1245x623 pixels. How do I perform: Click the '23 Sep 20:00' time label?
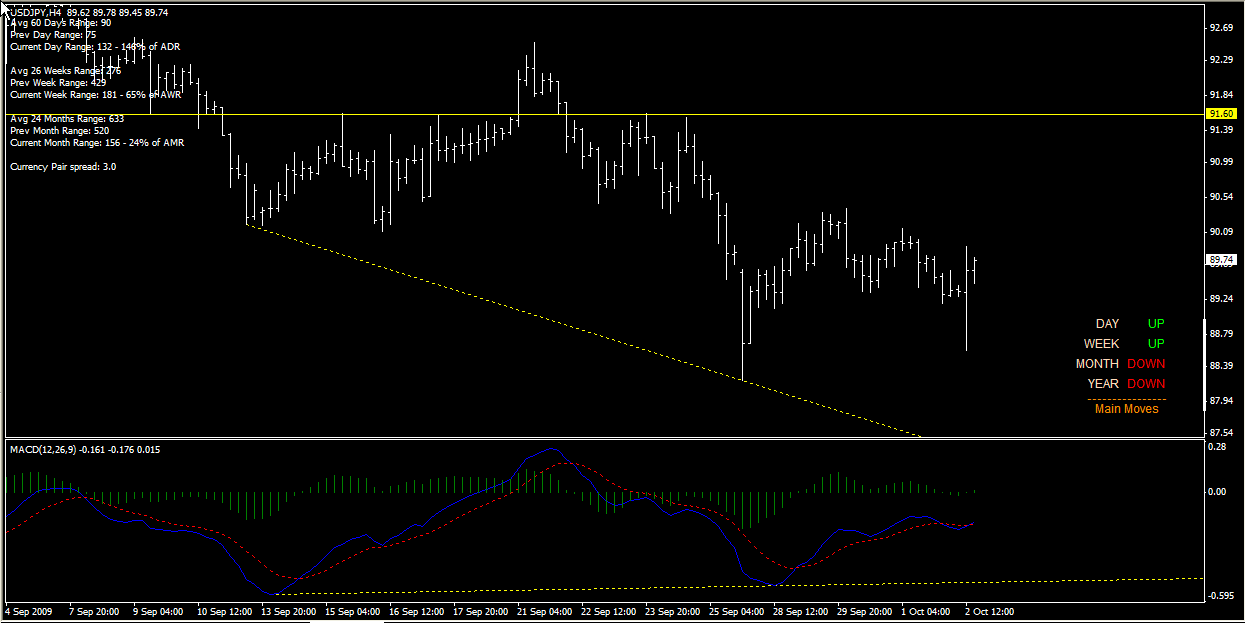coord(673,610)
